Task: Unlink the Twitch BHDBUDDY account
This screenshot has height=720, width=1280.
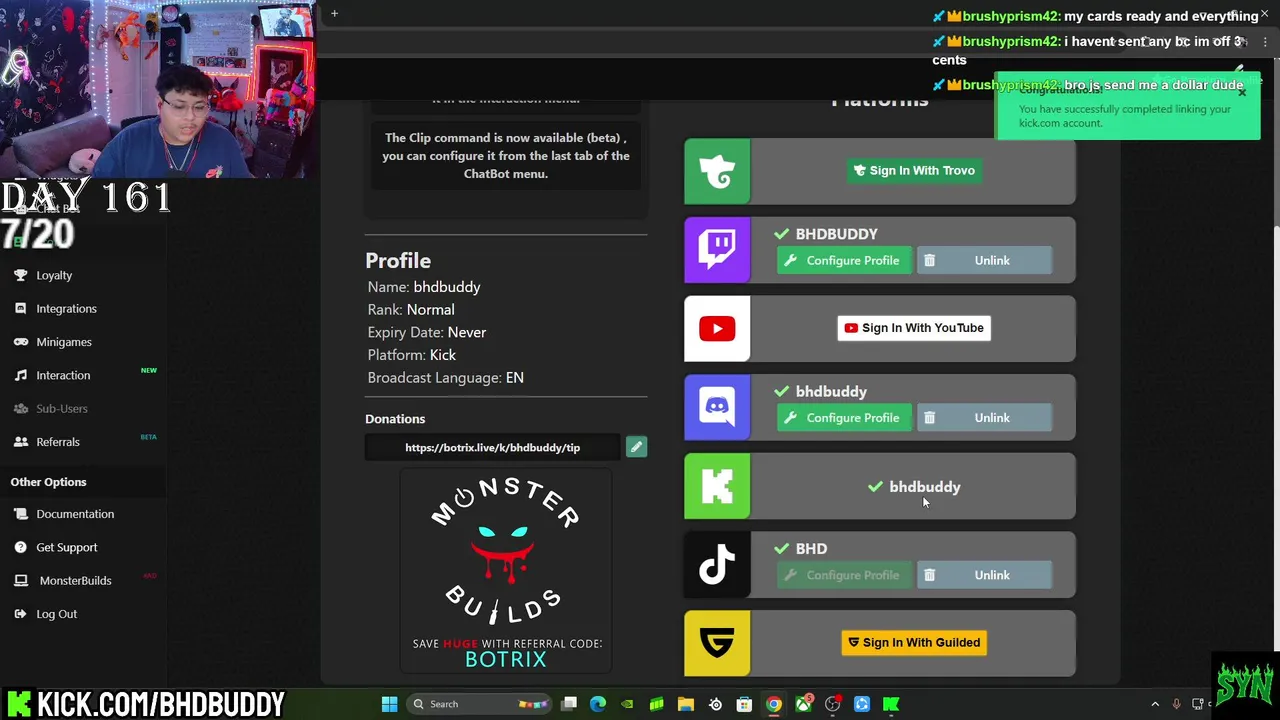Action: pos(984,260)
